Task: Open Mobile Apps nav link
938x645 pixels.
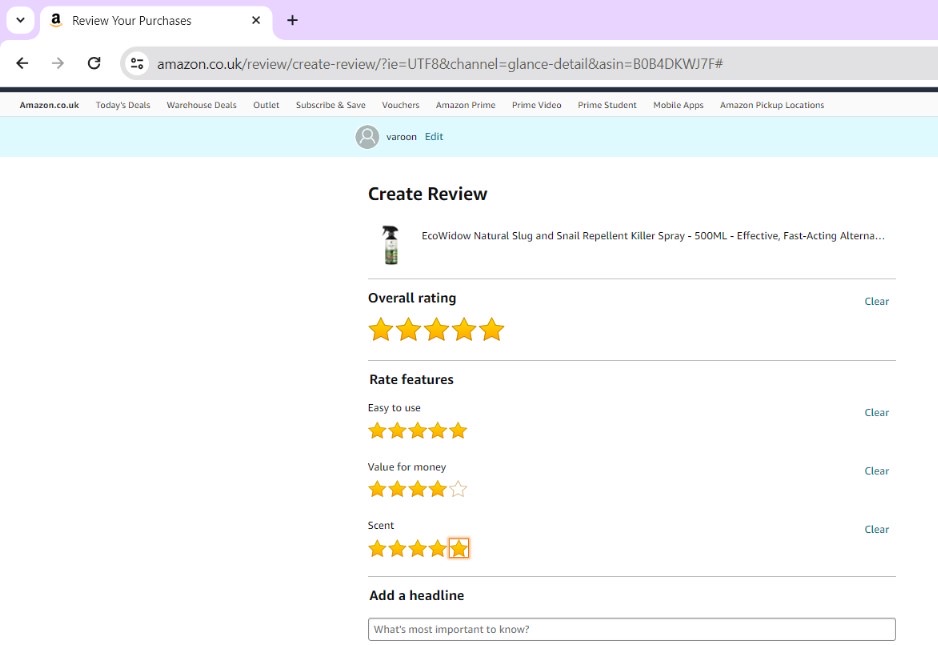Action: click(678, 105)
